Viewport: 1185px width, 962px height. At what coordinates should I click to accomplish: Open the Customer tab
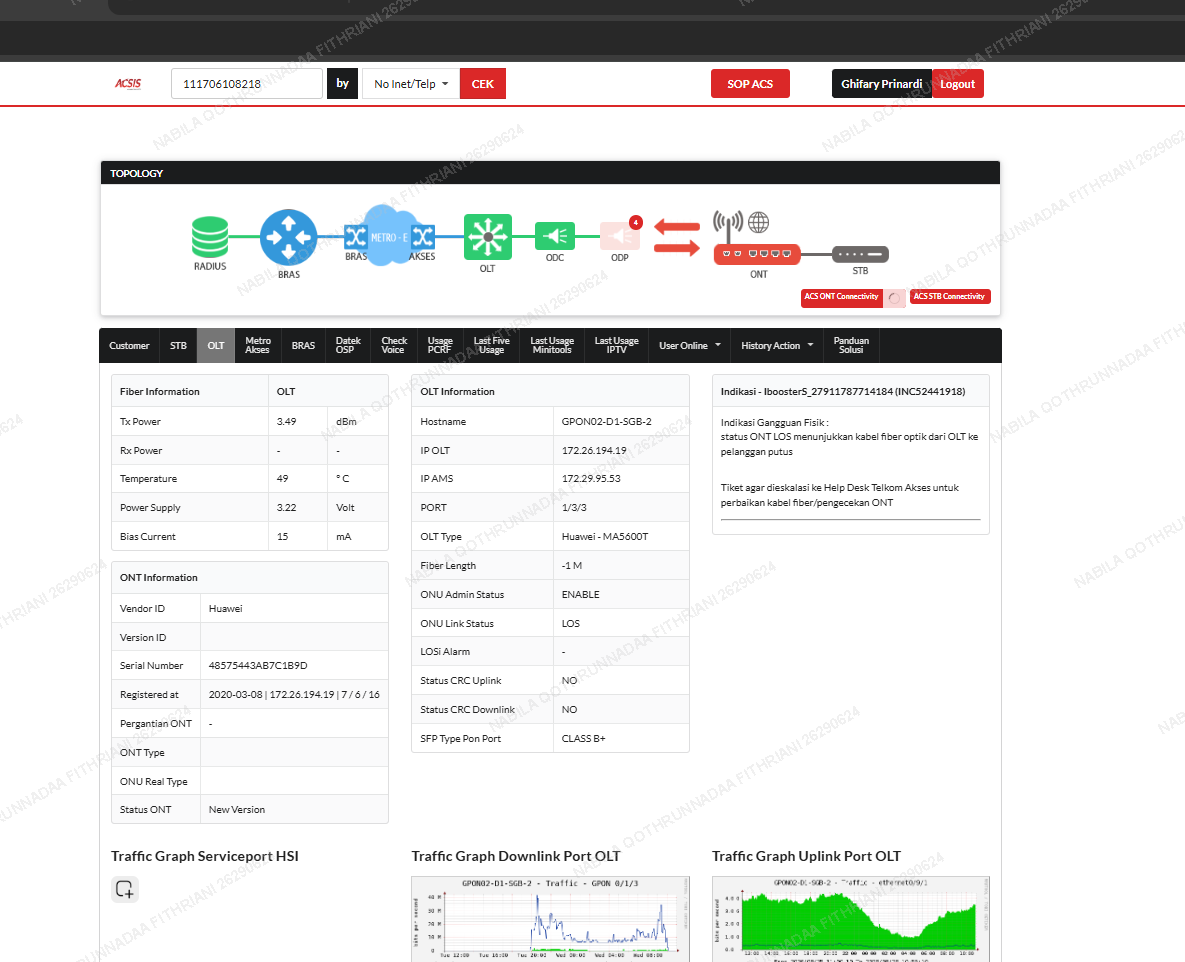pos(129,345)
